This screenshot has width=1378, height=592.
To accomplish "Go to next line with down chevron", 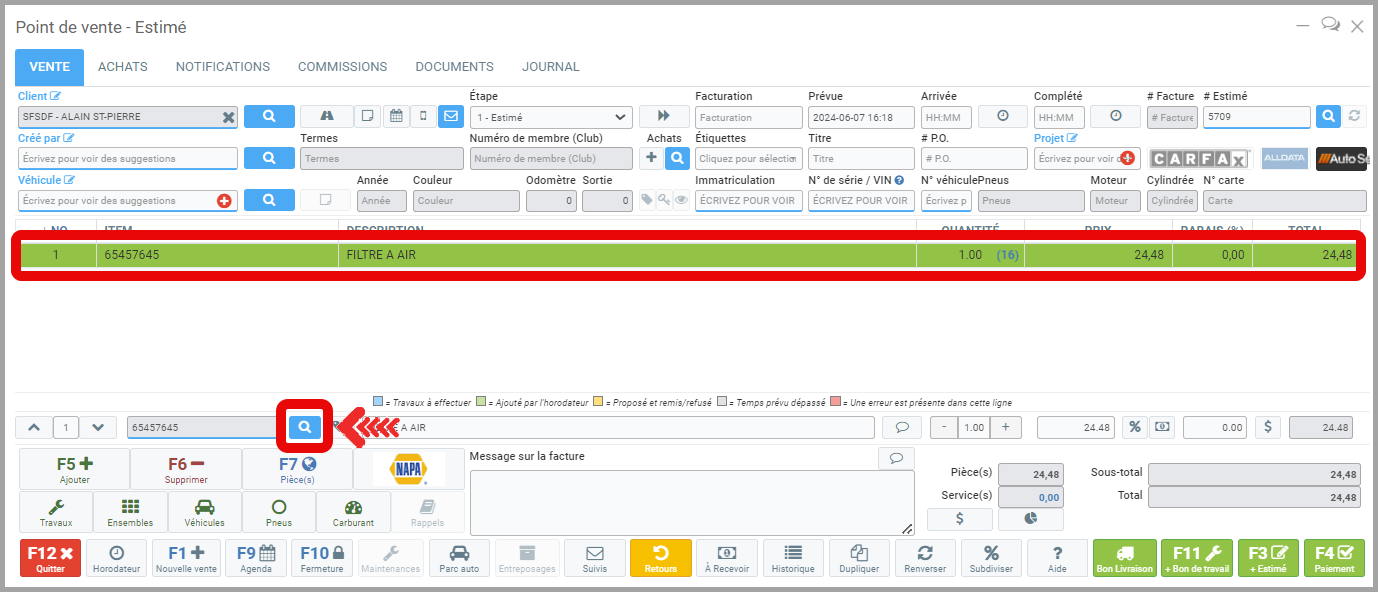I will (x=97, y=427).
